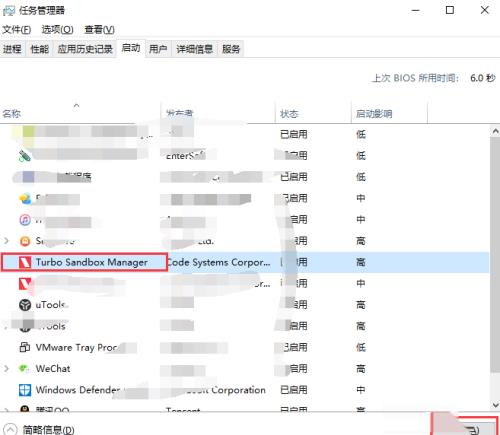Switch to the 用户 tab

[158, 49]
